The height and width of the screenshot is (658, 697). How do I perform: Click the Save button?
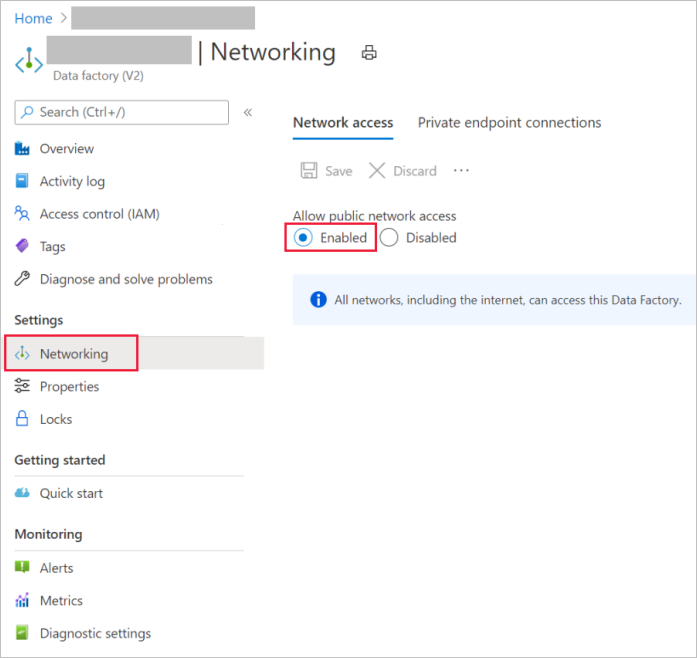(327, 171)
